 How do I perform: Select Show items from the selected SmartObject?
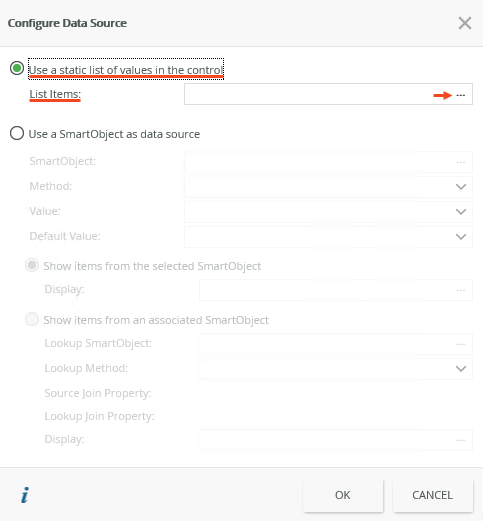point(32,265)
